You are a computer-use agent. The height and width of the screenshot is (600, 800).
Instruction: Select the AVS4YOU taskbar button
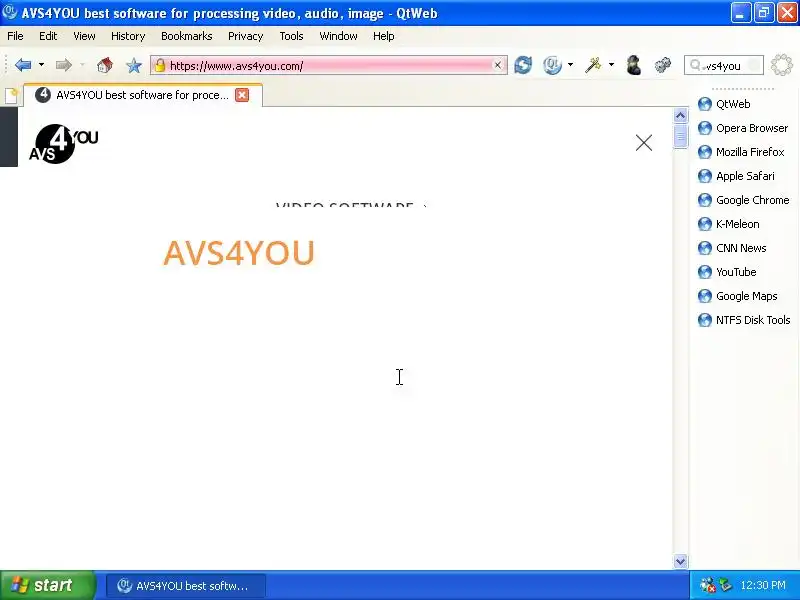(186, 586)
